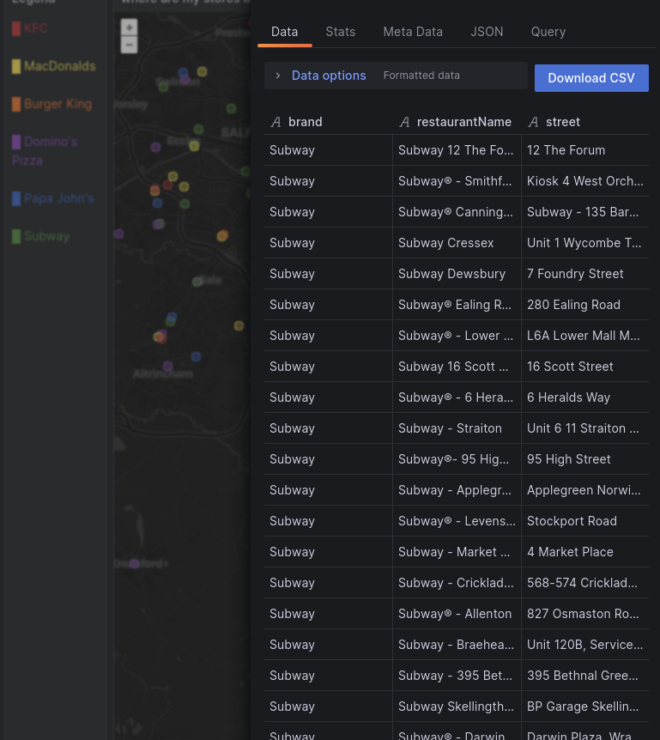This screenshot has height=740, width=660.
Task: Toggle Burger King series in legend
Action: point(58,104)
